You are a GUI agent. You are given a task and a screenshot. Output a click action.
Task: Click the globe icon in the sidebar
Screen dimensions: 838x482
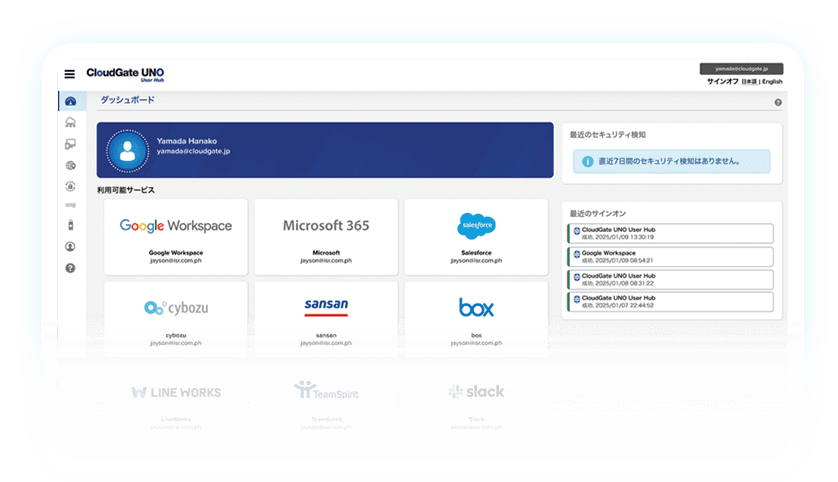(x=70, y=165)
